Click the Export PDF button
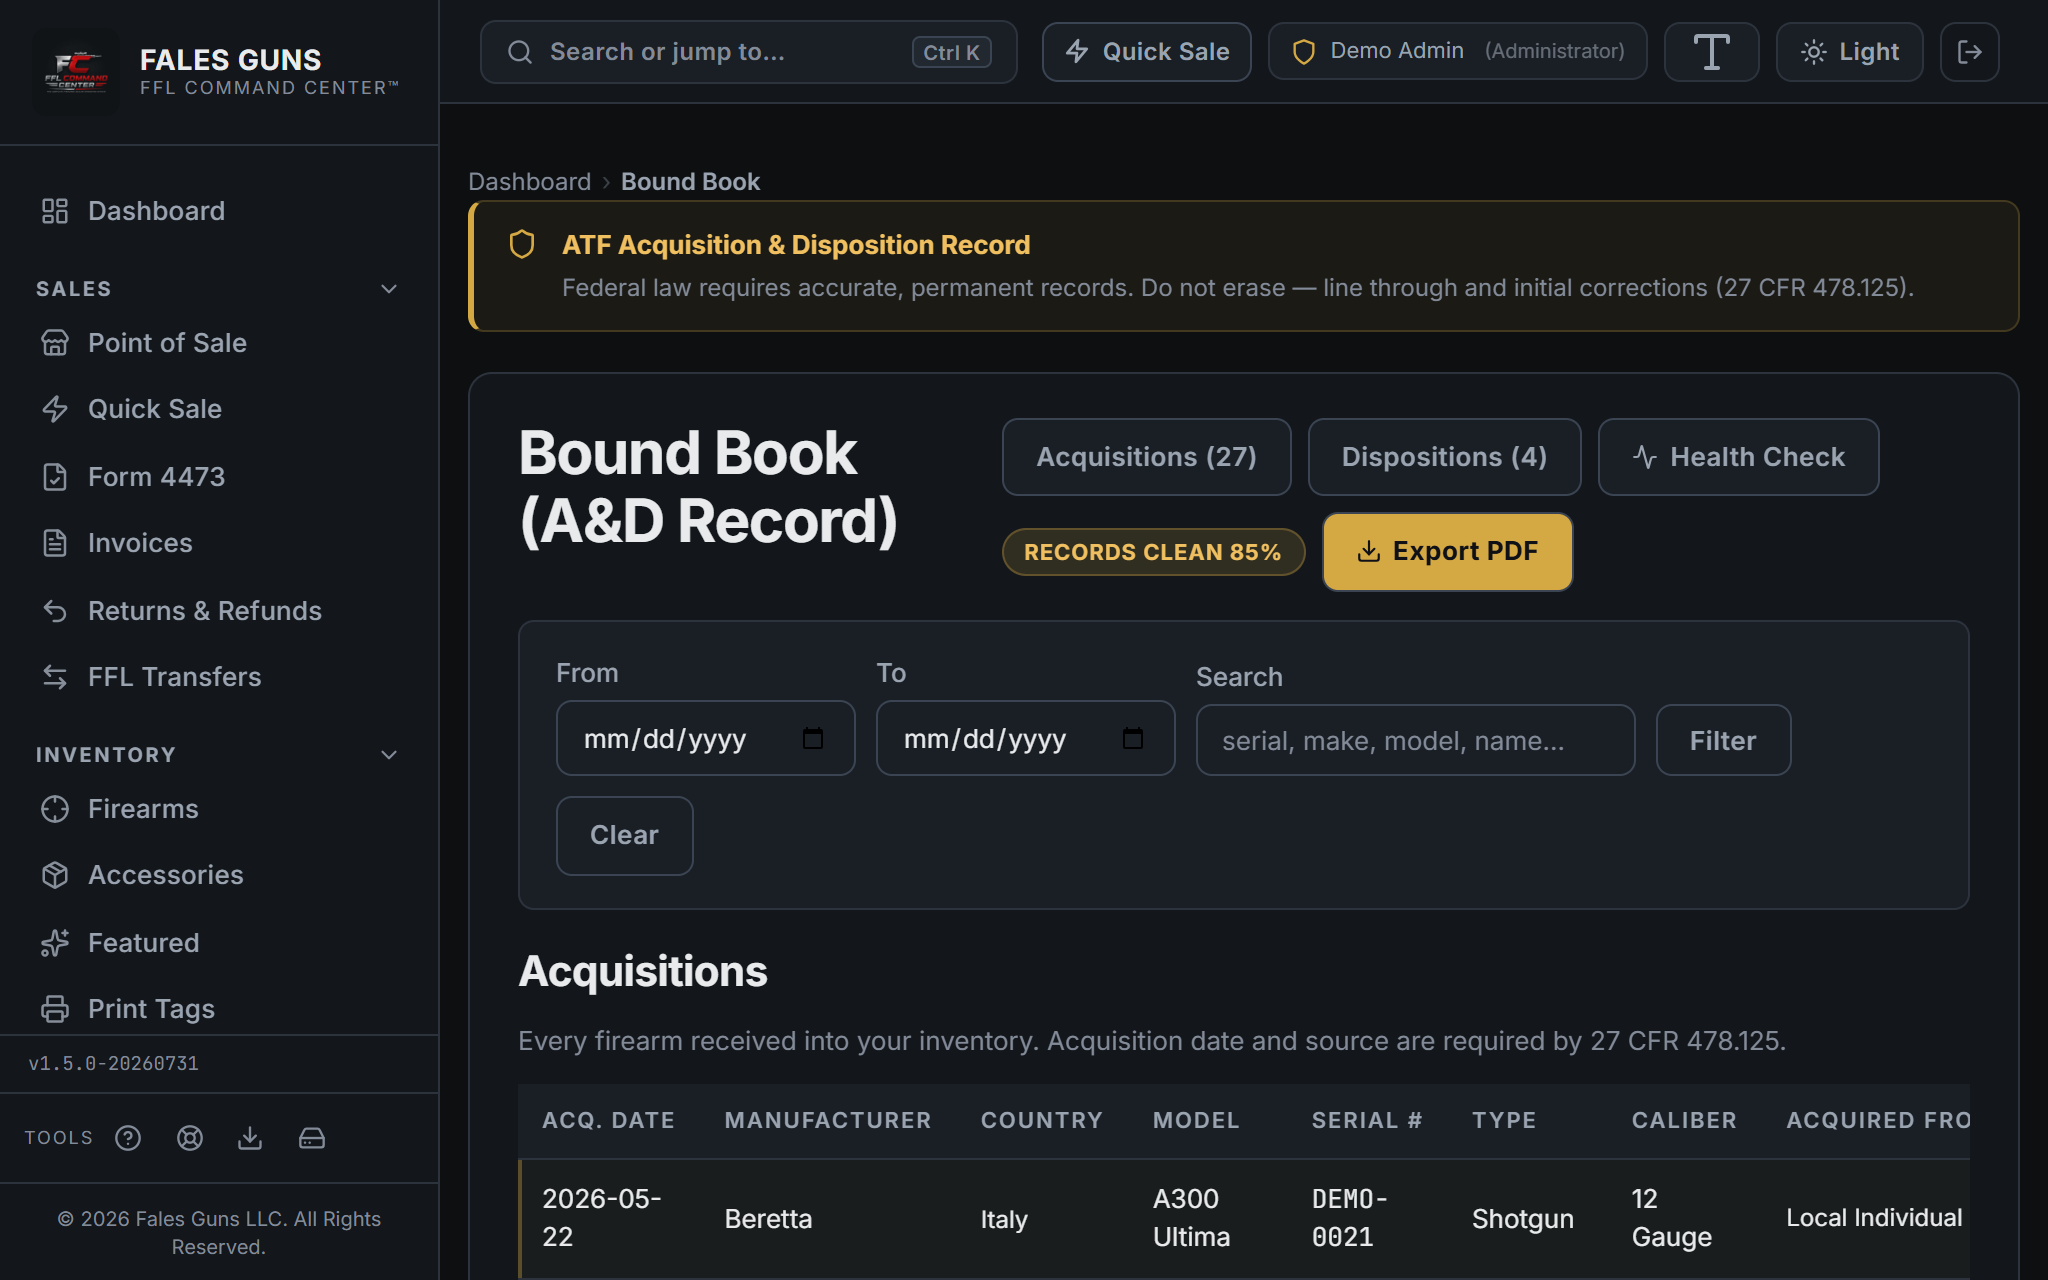This screenshot has height=1280, width=2048. click(x=1447, y=552)
